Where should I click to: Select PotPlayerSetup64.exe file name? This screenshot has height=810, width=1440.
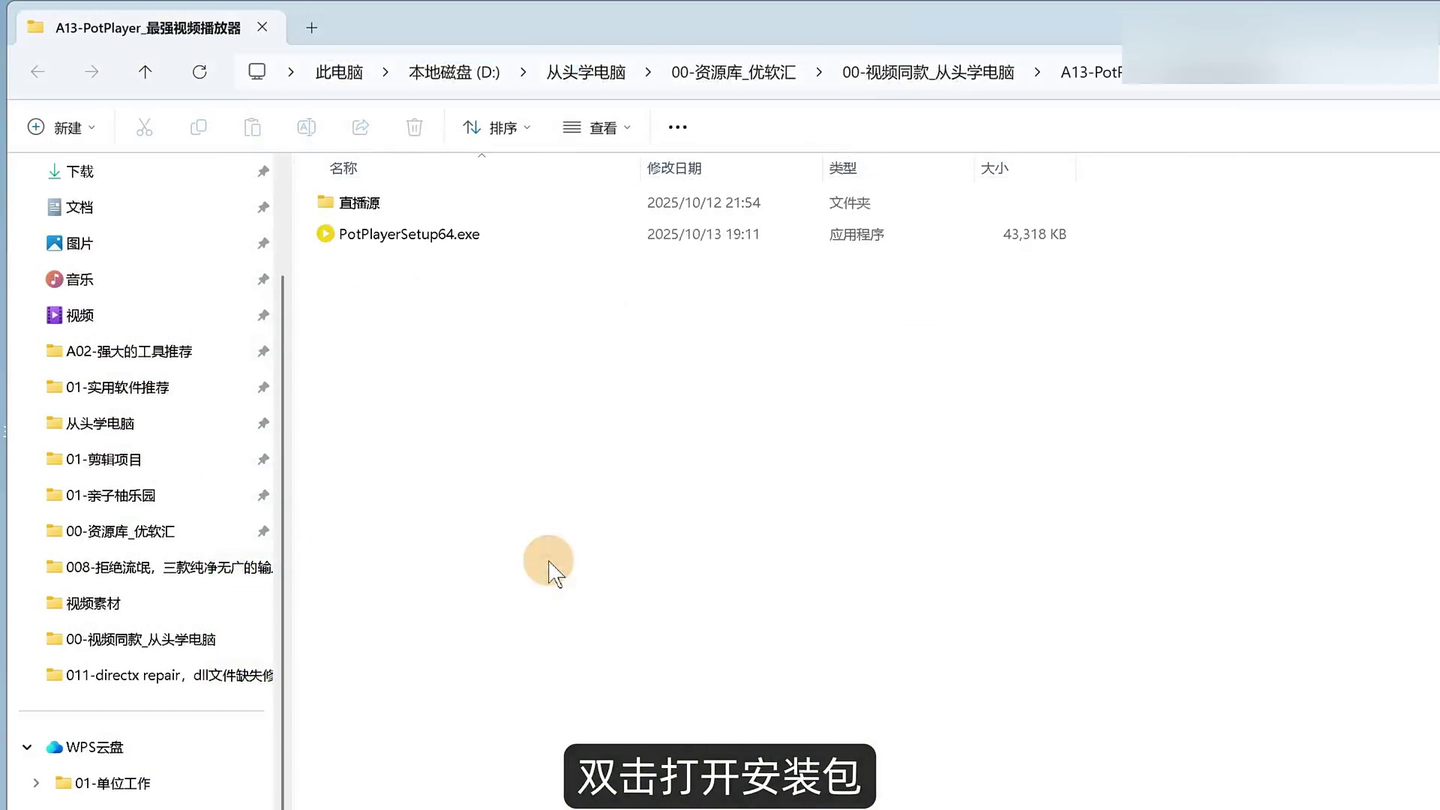(x=409, y=234)
